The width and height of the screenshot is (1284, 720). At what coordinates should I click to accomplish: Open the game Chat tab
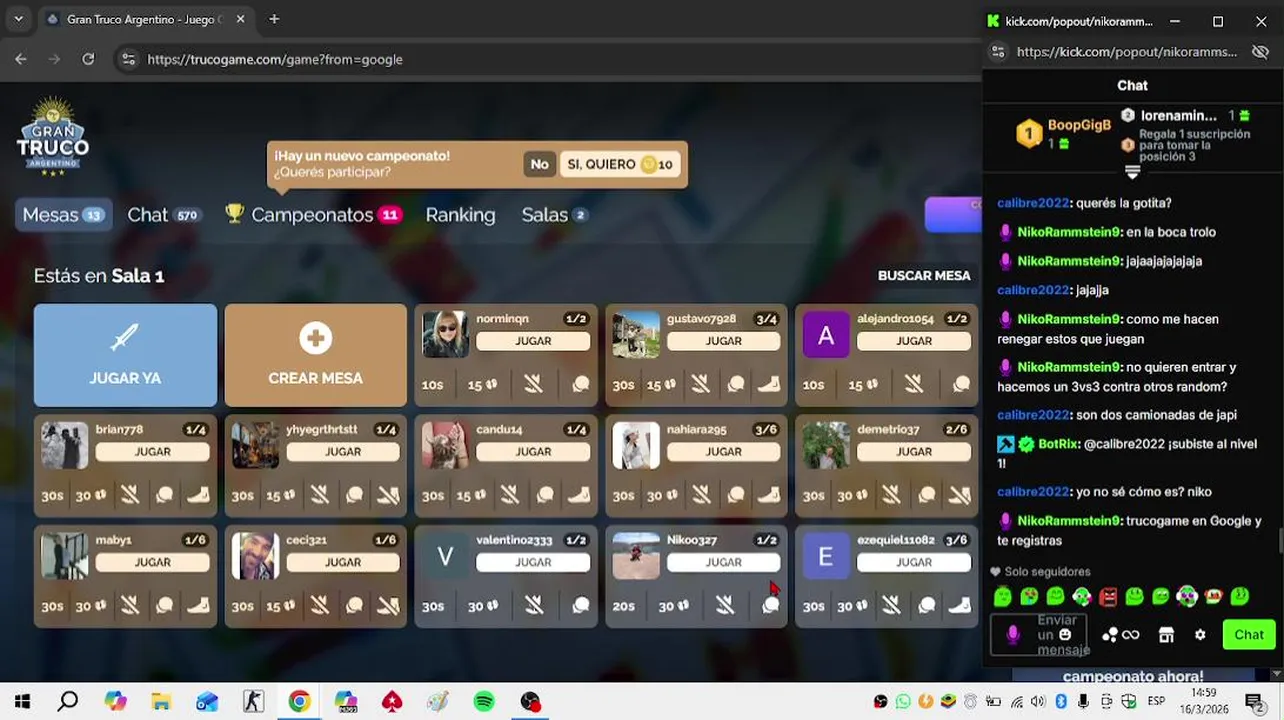click(x=163, y=214)
